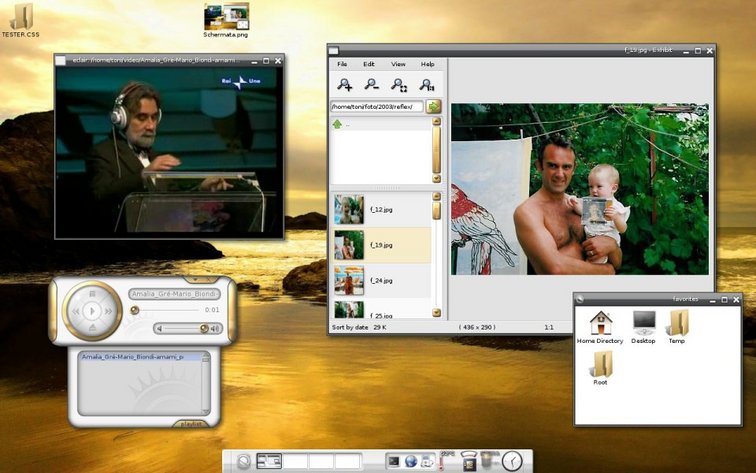The width and height of the screenshot is (756, 473).
Task: Click the green up-folder arrow in the Exhibit directory list
Action: tap(337, 124)
